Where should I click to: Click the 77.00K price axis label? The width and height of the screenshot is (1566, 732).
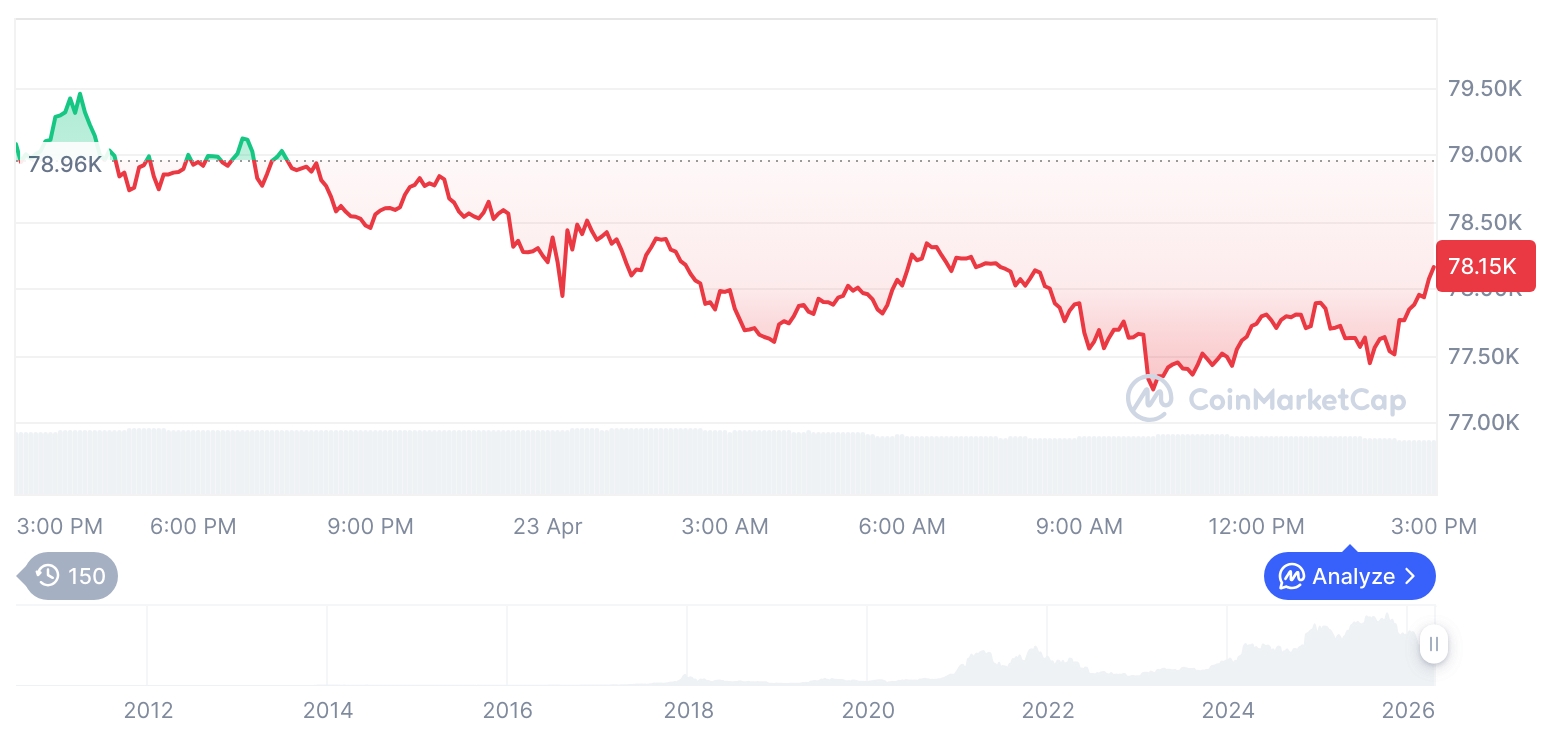point(1484,423)
